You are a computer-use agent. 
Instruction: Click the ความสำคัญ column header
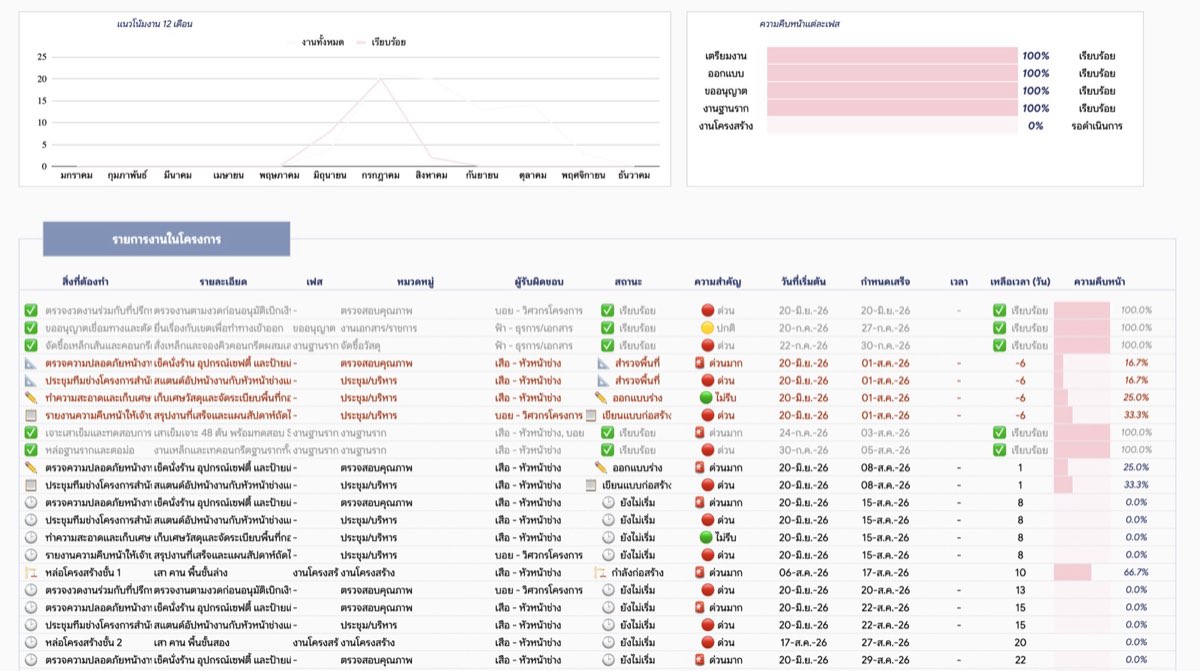(716, 282)
